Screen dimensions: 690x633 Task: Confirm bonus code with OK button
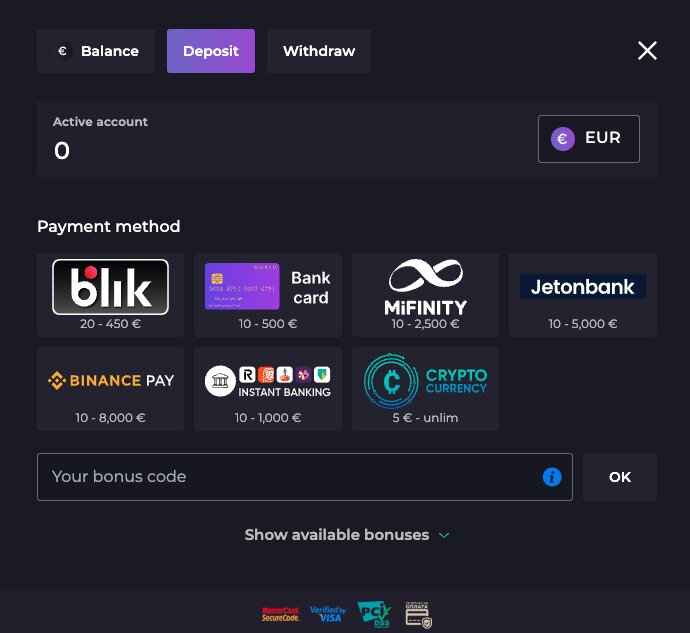(x=620, y=477)
